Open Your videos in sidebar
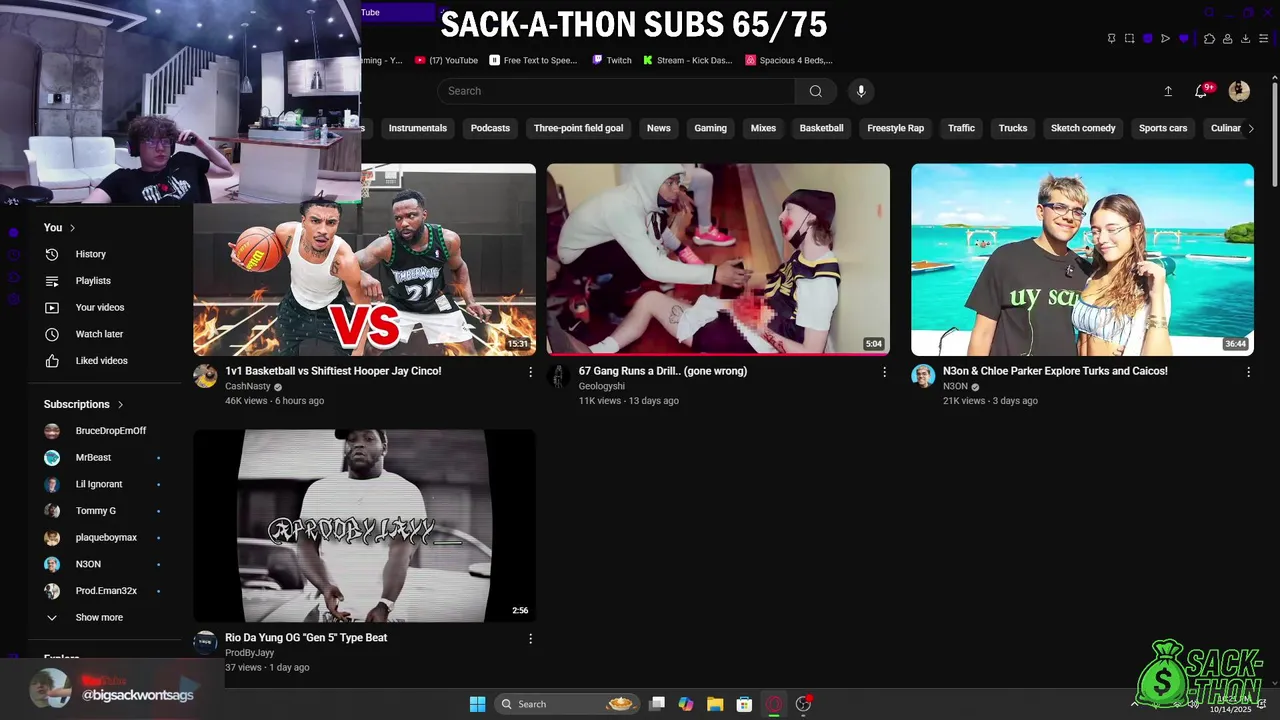This screenshot has width=1280, height=720. pyautogui.click(x=100, y=307)
